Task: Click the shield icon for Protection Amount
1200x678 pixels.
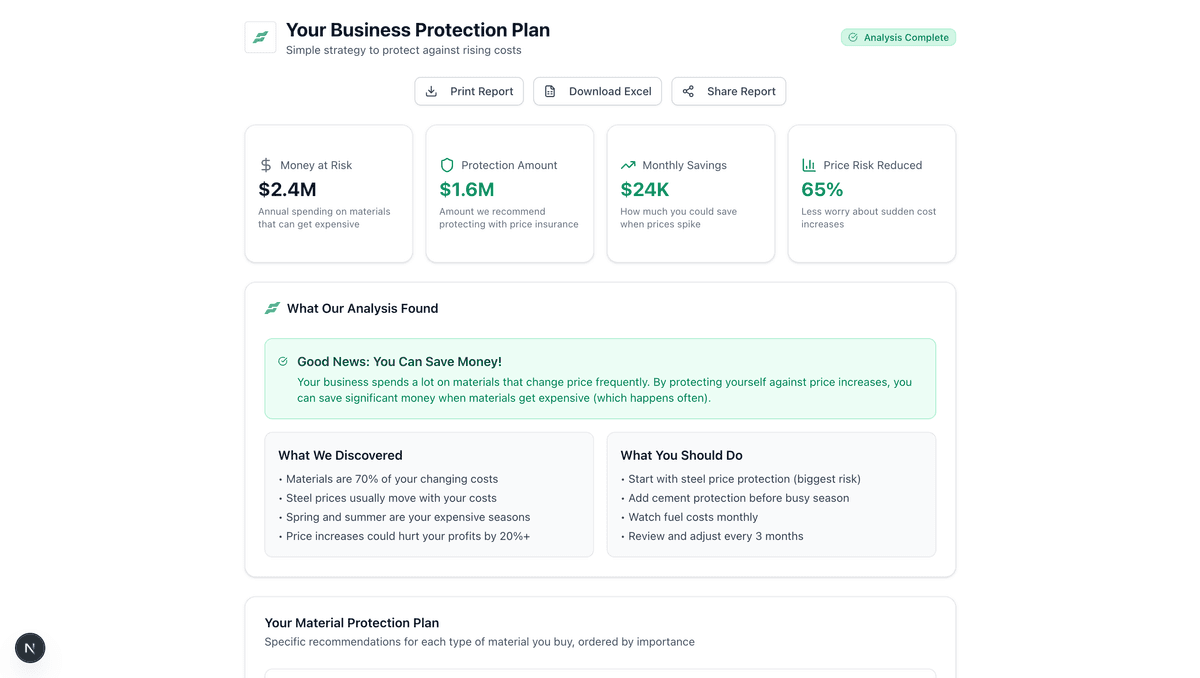Action: point(447,165)
